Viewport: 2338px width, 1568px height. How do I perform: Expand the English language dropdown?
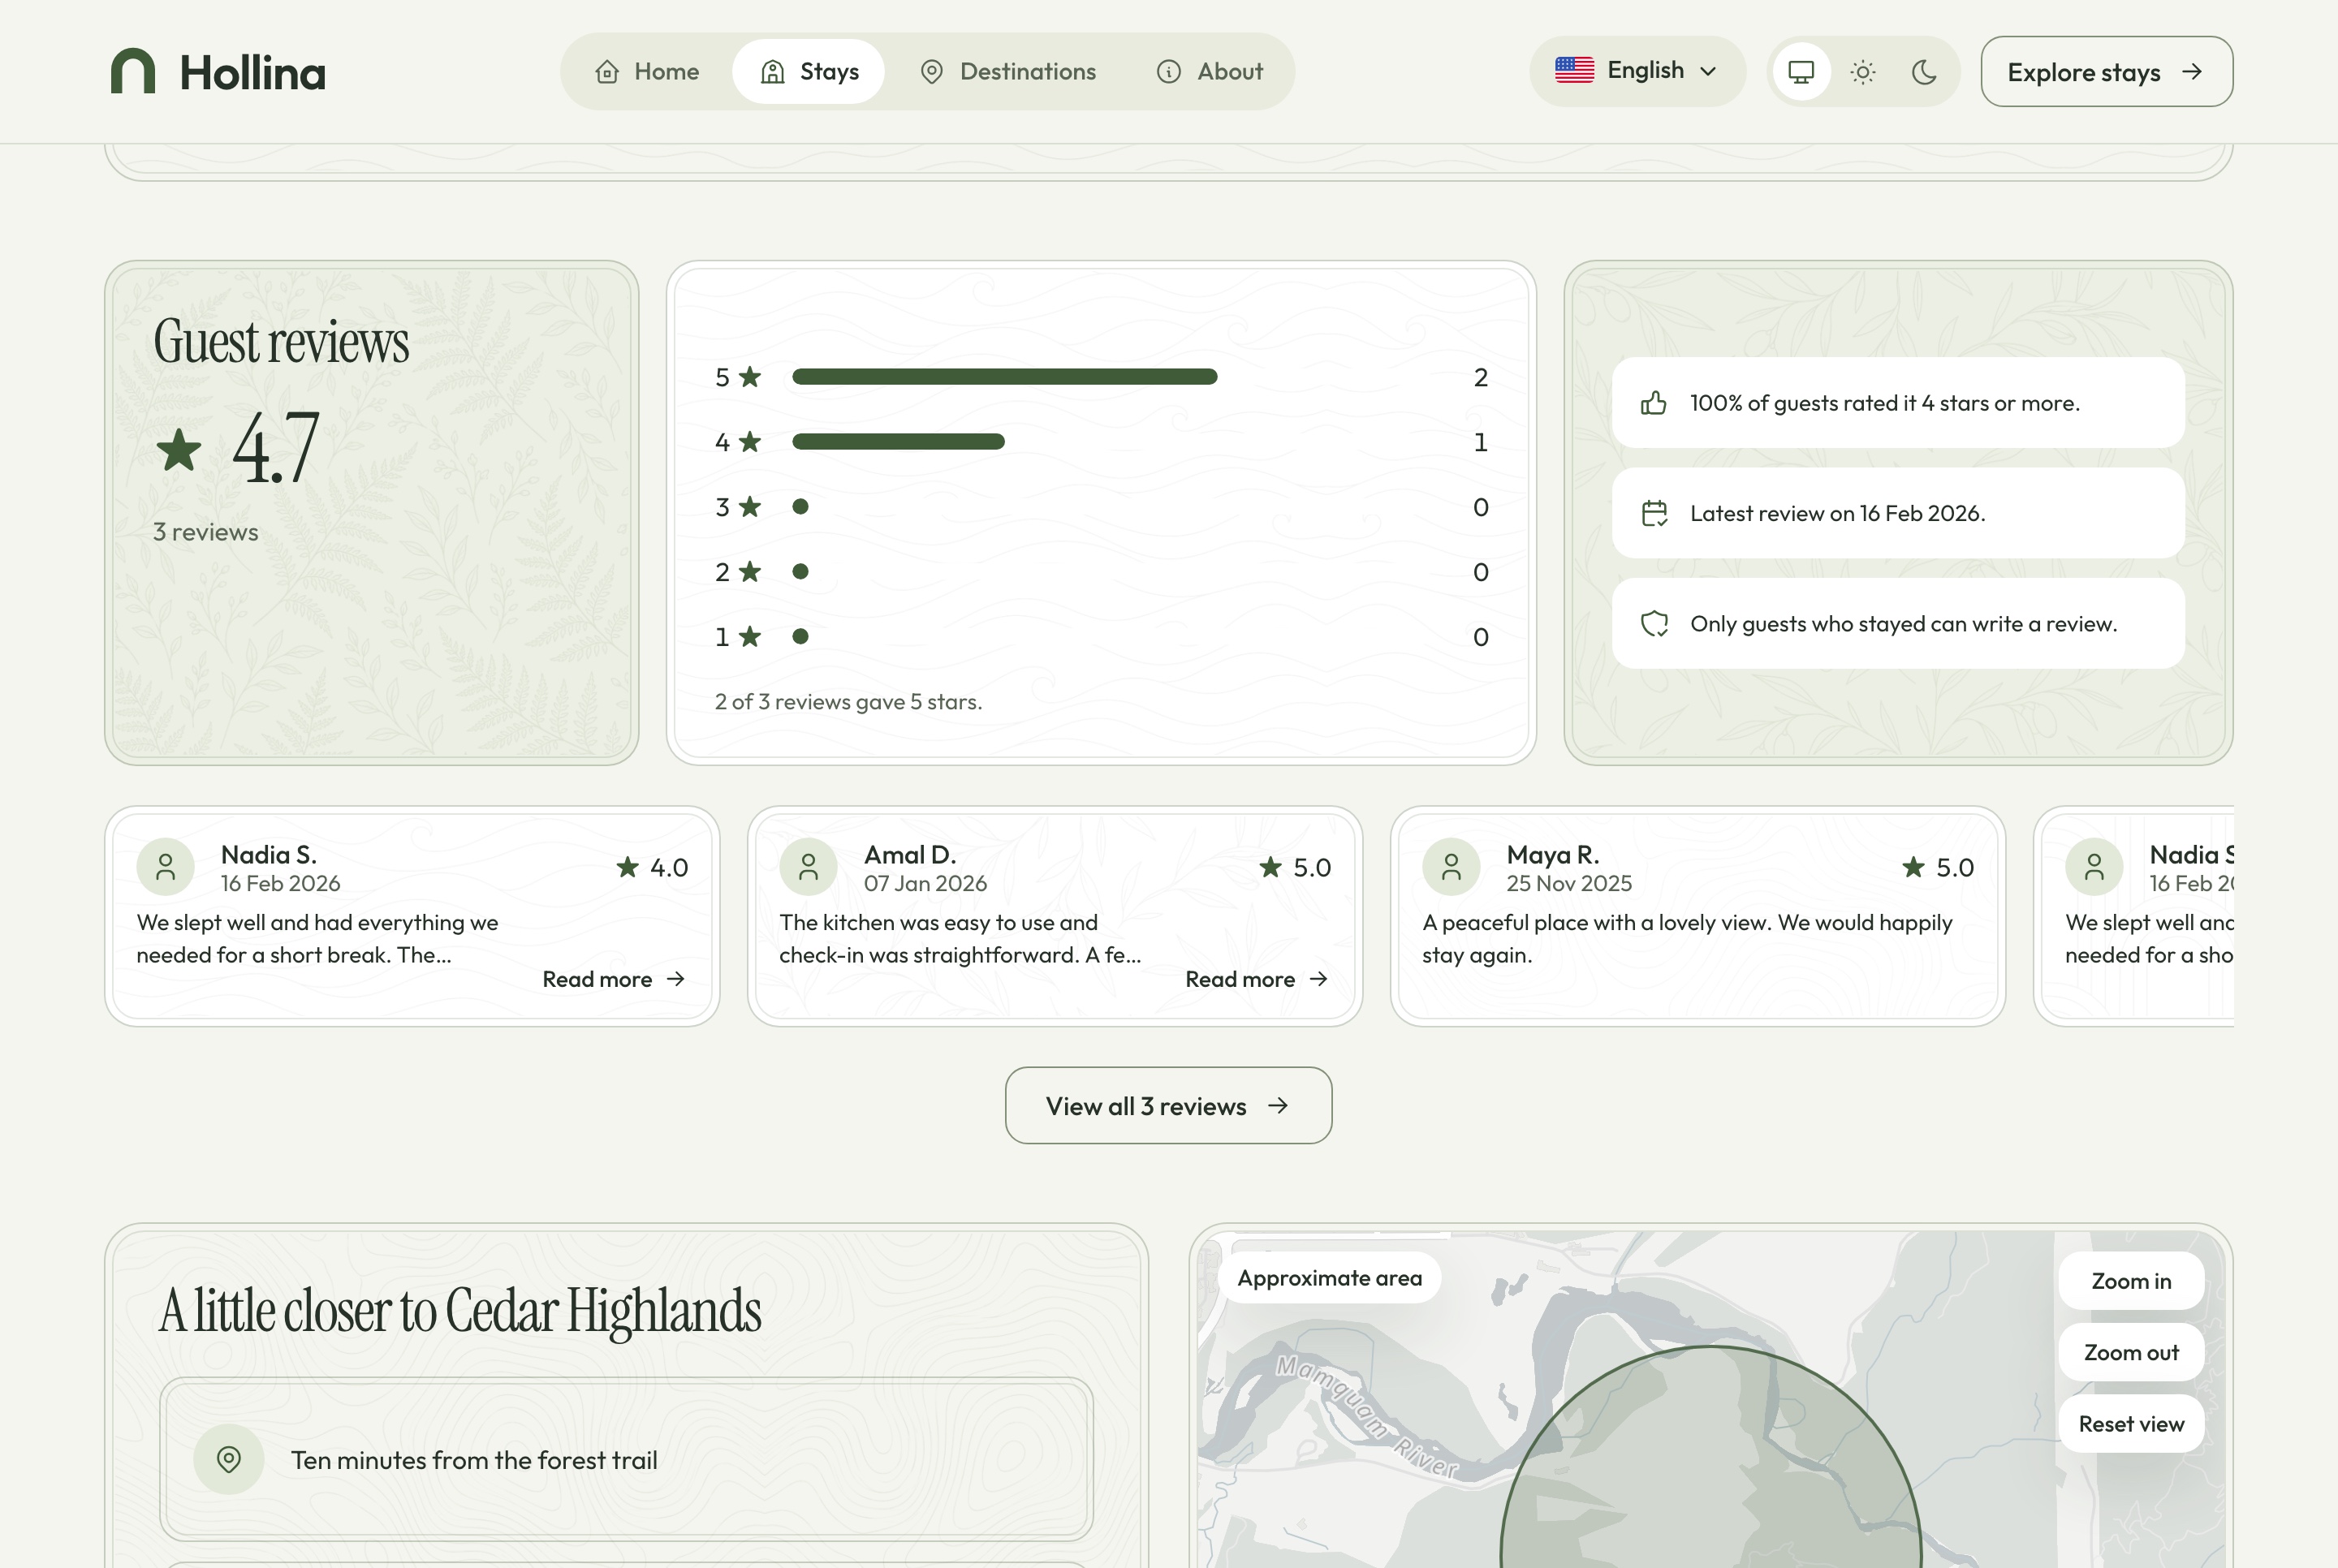[1637, 71]
